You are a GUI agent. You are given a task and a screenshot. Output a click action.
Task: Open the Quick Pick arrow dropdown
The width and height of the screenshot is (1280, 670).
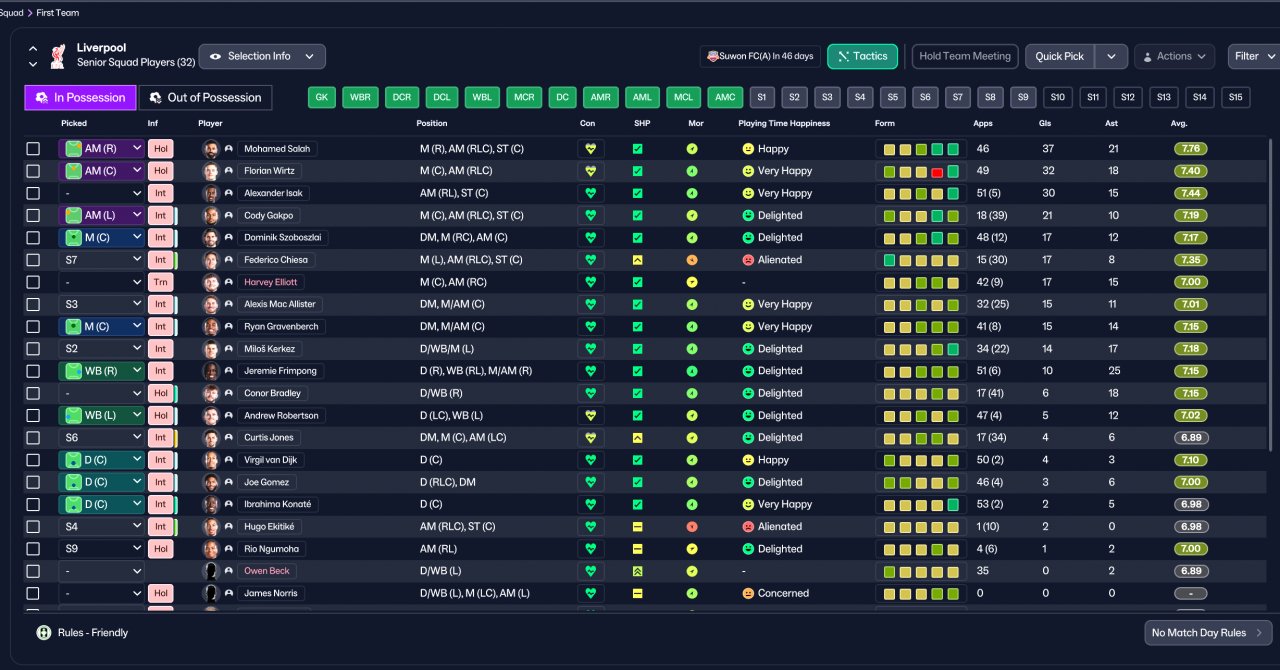point(1111,57)
